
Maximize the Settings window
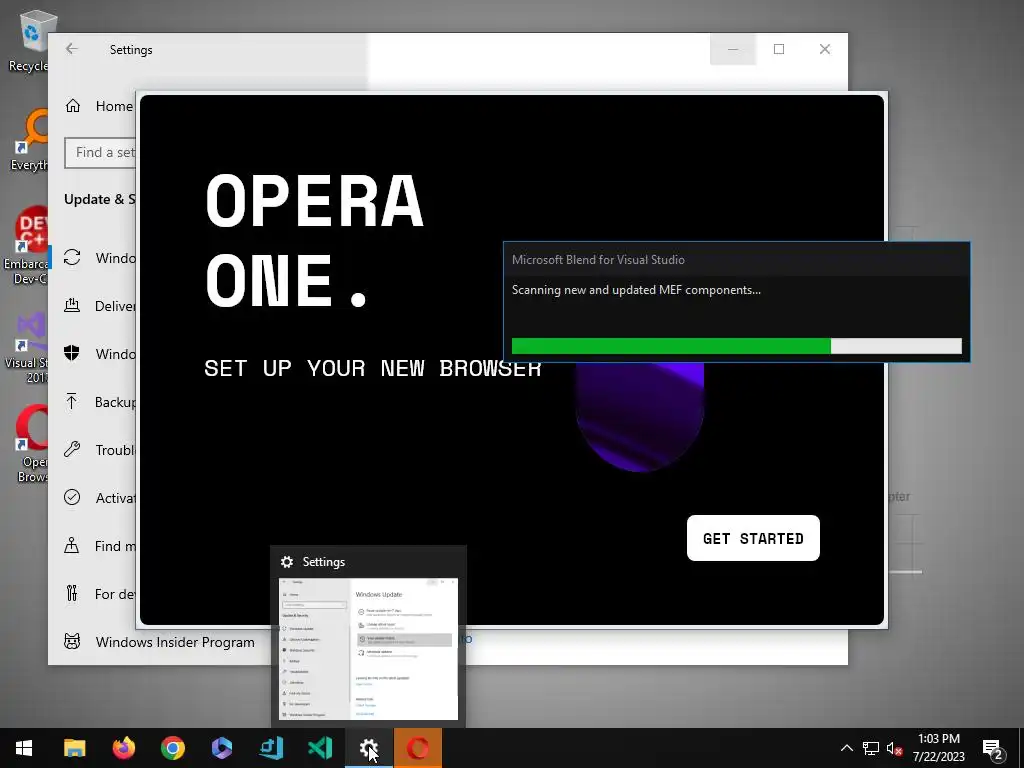pos(778,49)
